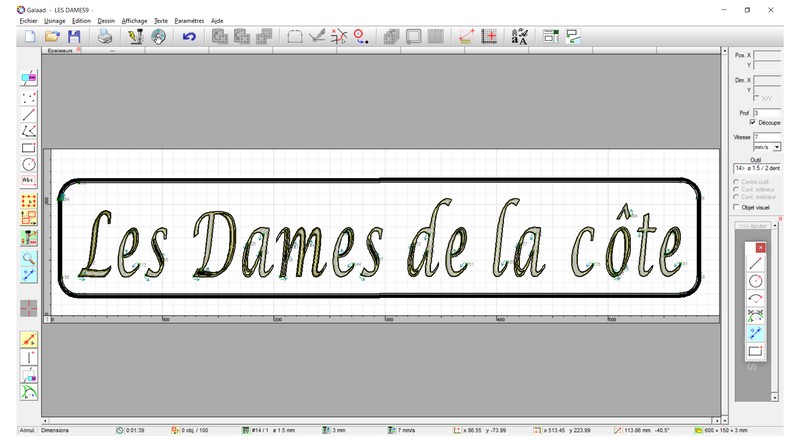Click the Print icon in the toolbar
This screenshot has width=800, height=440.
(105, 37)
